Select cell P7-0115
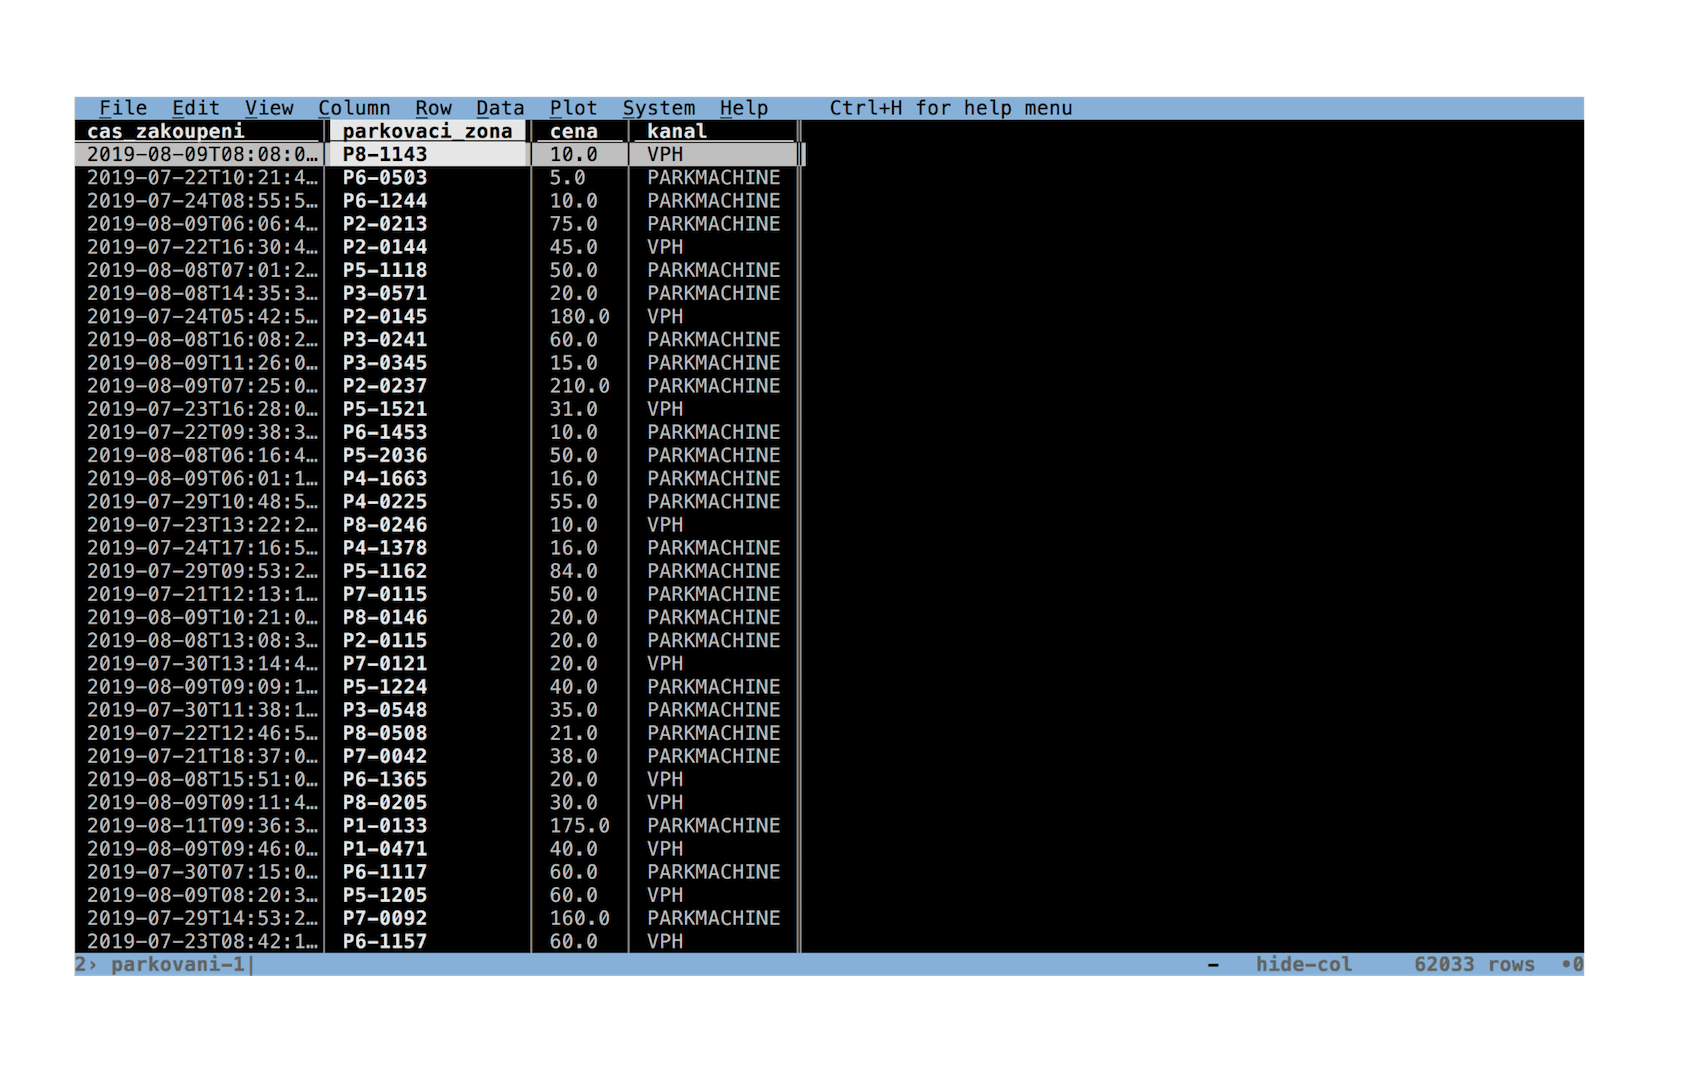The height and width of the screenshot is (1080, 1690). (385, 594)
